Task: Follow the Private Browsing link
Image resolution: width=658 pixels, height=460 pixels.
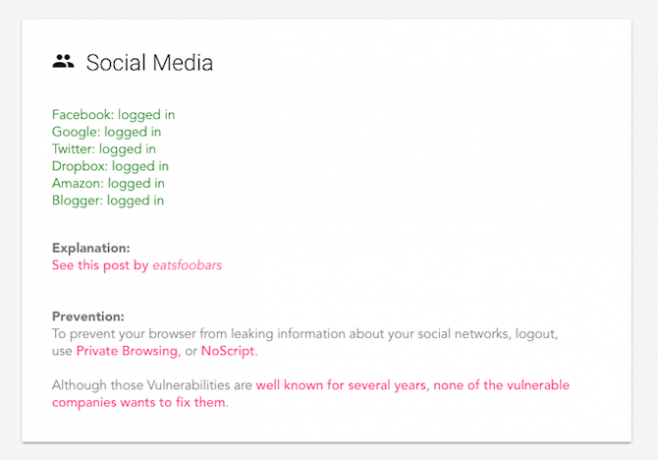Action: pyautogui.click(x=127, y=351)
